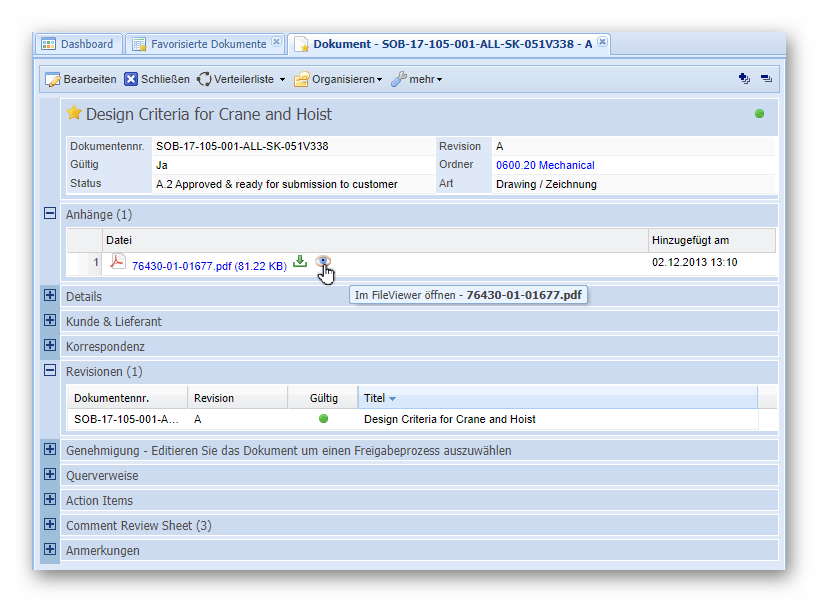
Task: Click the Bearbeiten button
Action: pyautogui.click(x=81, y=79)
